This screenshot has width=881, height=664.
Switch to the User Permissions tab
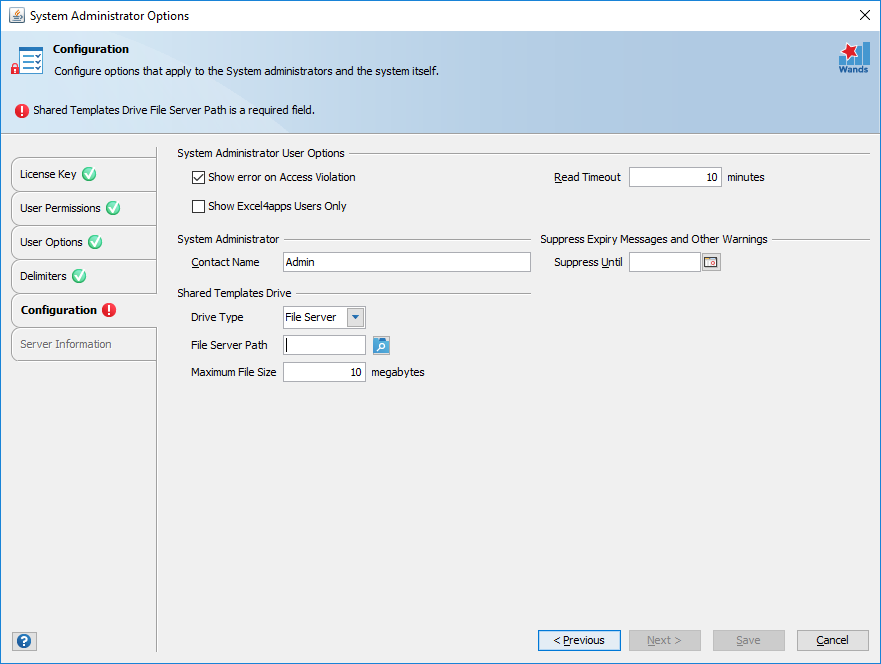[x=84, y=208]
